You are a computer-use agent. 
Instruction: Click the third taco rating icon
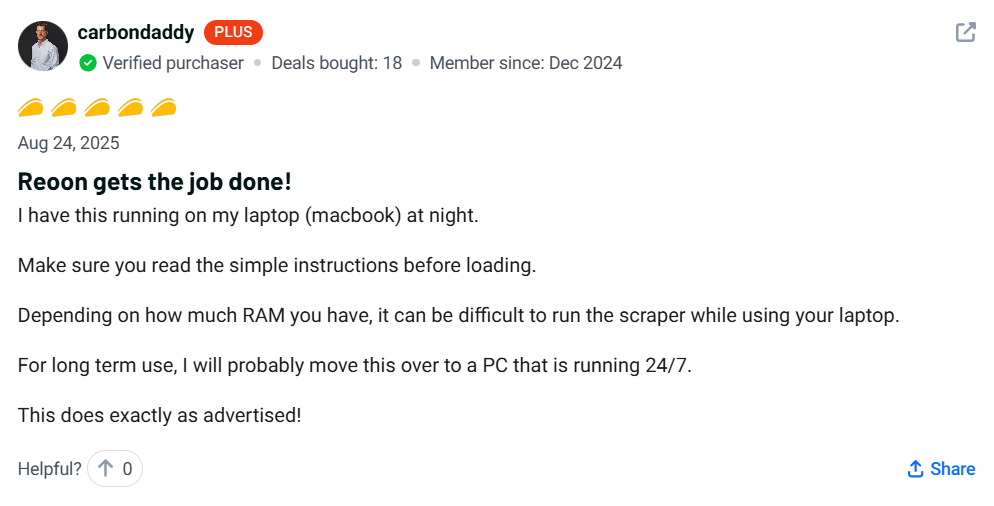tap(97, 107)
